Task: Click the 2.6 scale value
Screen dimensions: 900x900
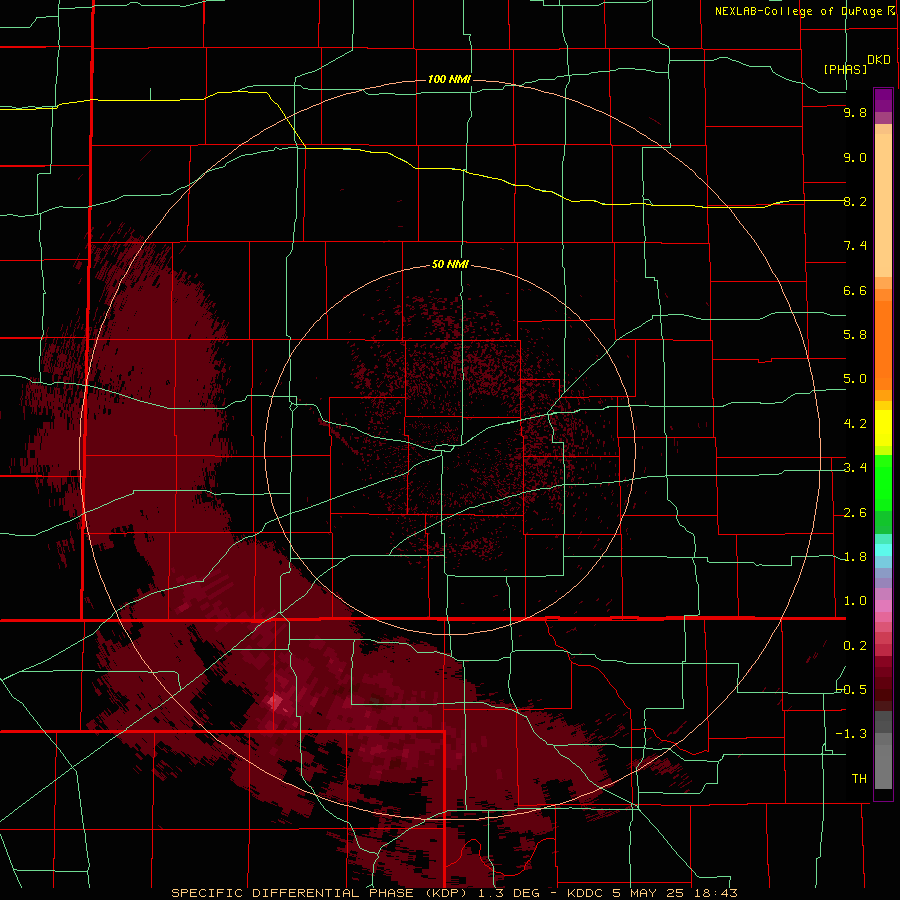Action: [x=855, y=513]
